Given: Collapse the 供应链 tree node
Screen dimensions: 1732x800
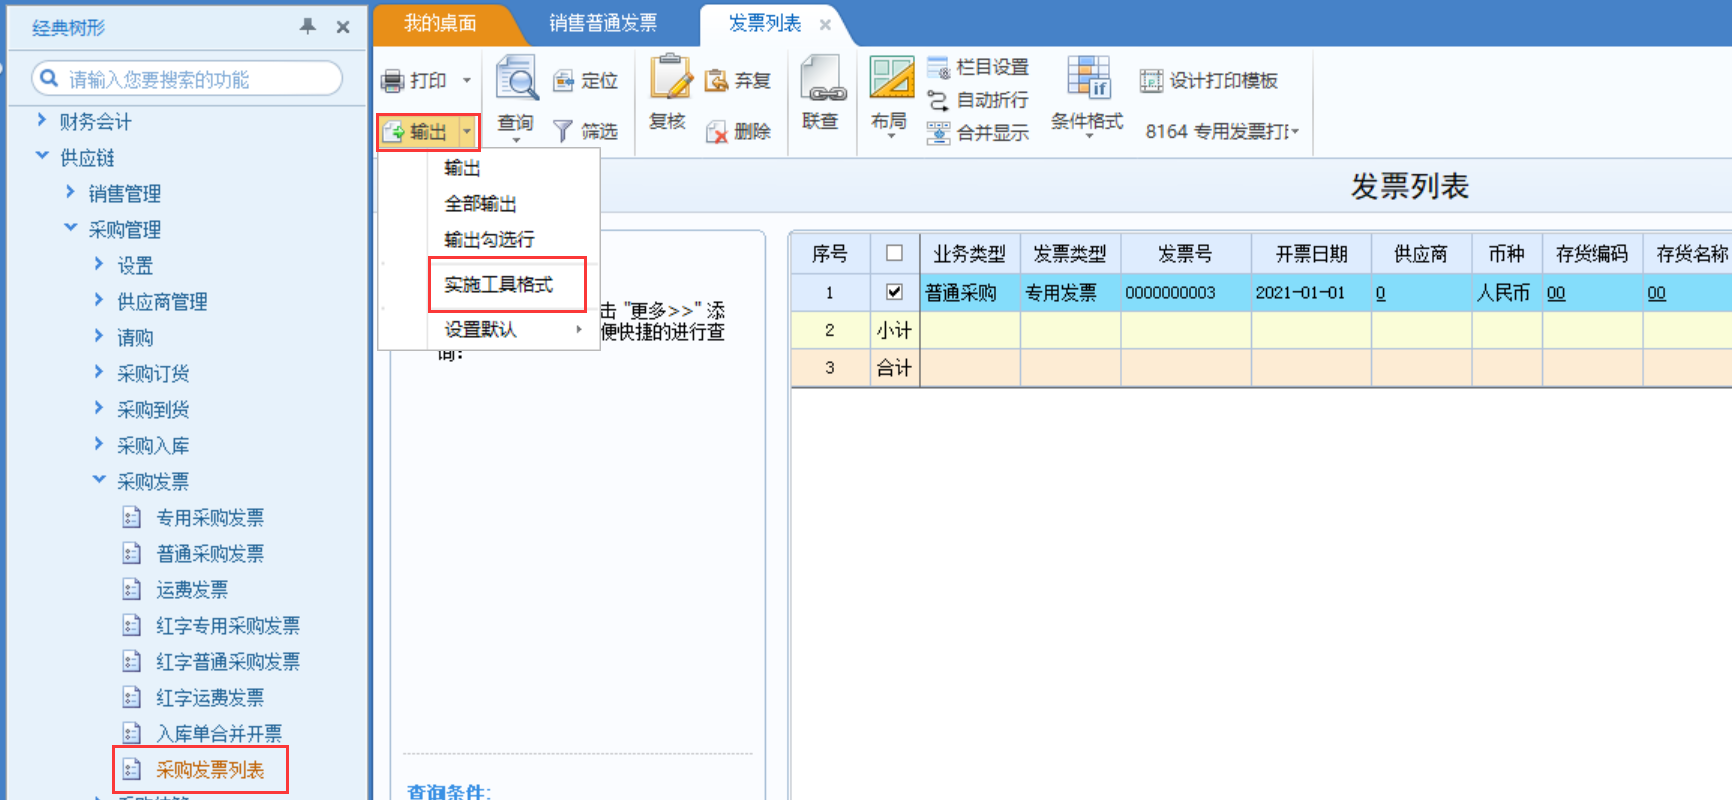Looking at the screenshot, I should coord(42,156).
